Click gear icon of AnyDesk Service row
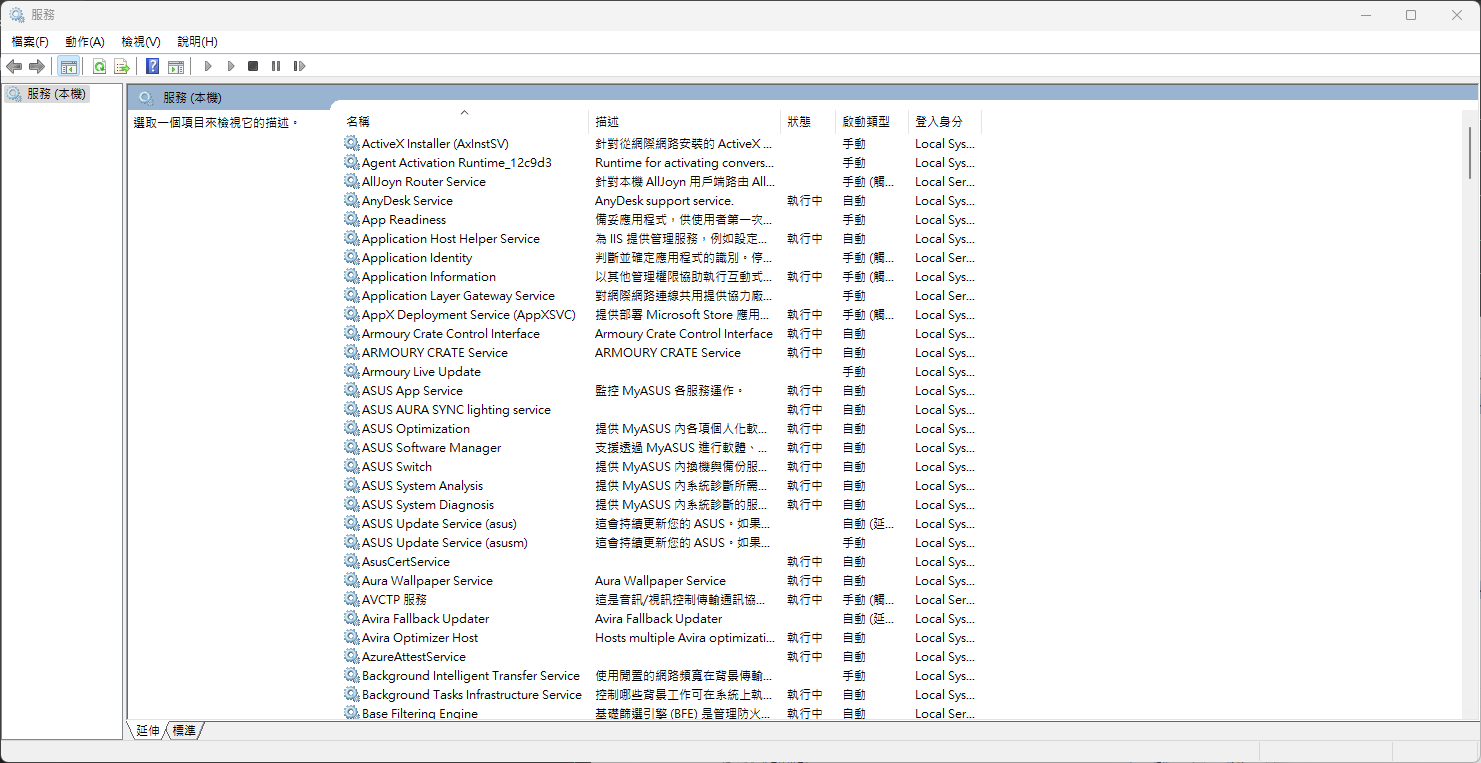The image size is (1481, 763). (x=352, y=201)
